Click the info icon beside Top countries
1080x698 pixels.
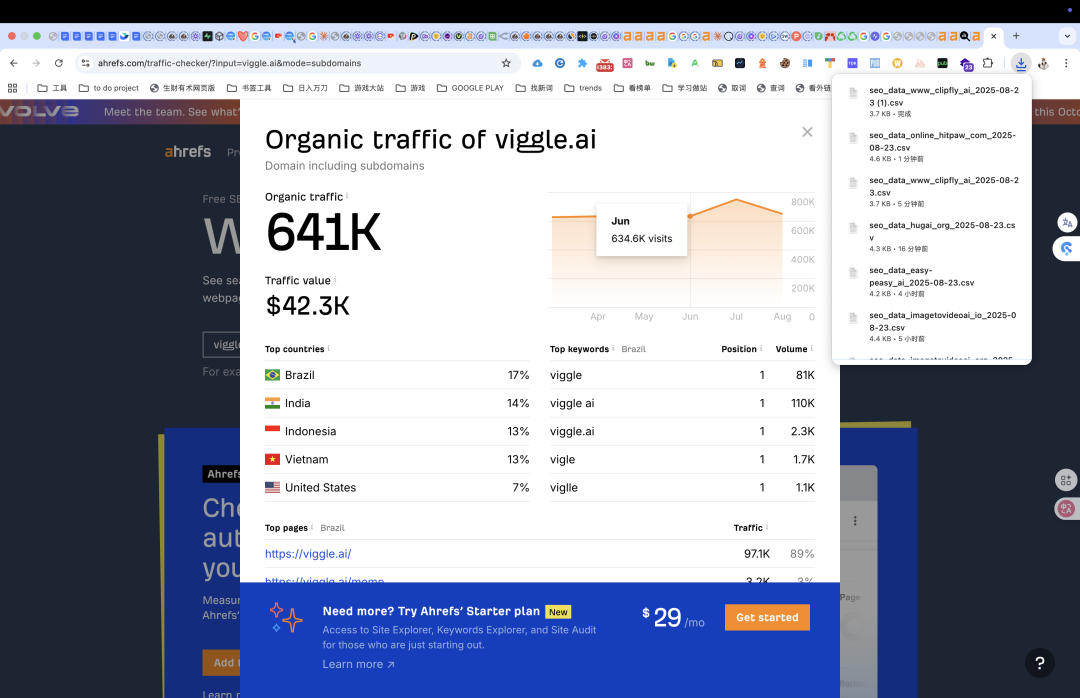point(329,348)
